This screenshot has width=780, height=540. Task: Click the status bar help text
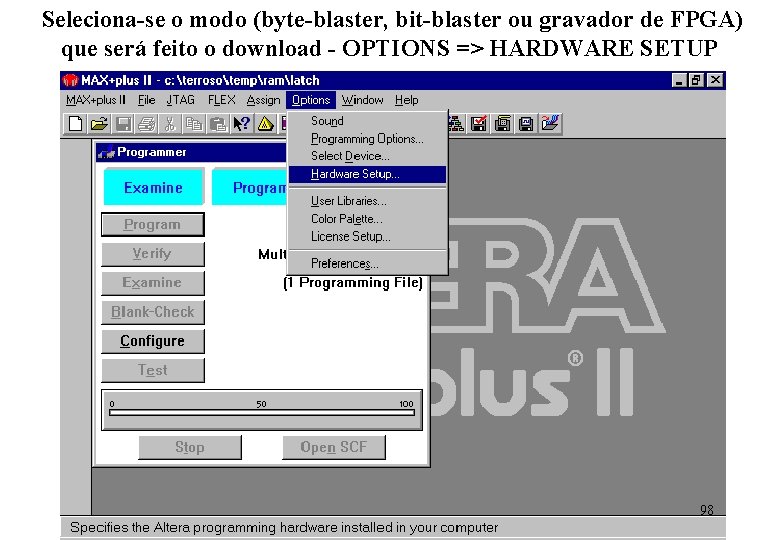pyautogui.click(x=284, y=528)
